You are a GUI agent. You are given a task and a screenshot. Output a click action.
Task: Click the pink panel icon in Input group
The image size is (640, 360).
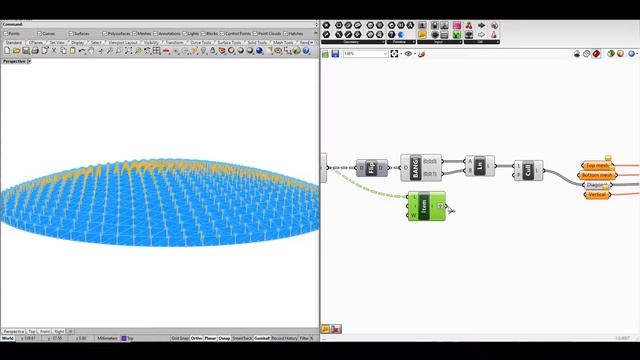[x=457, y=26]
